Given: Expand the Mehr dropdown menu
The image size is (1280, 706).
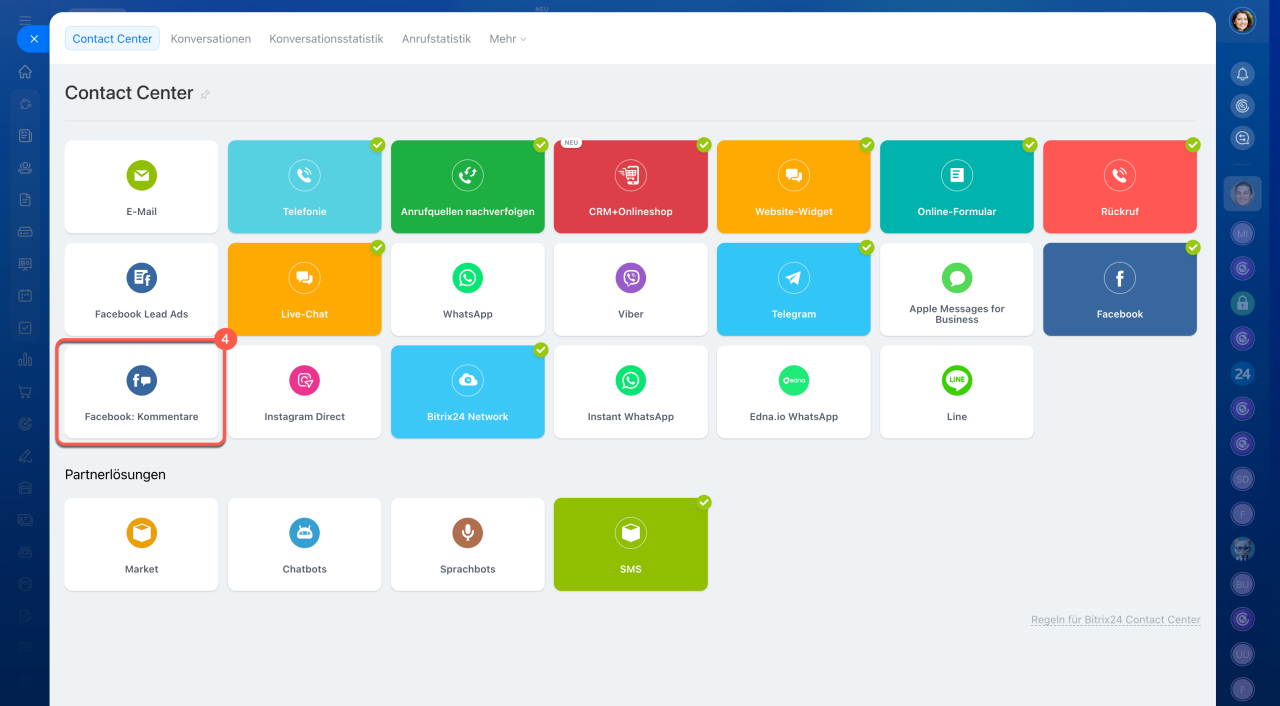Looking at the screenshot, I should point(507,39).
